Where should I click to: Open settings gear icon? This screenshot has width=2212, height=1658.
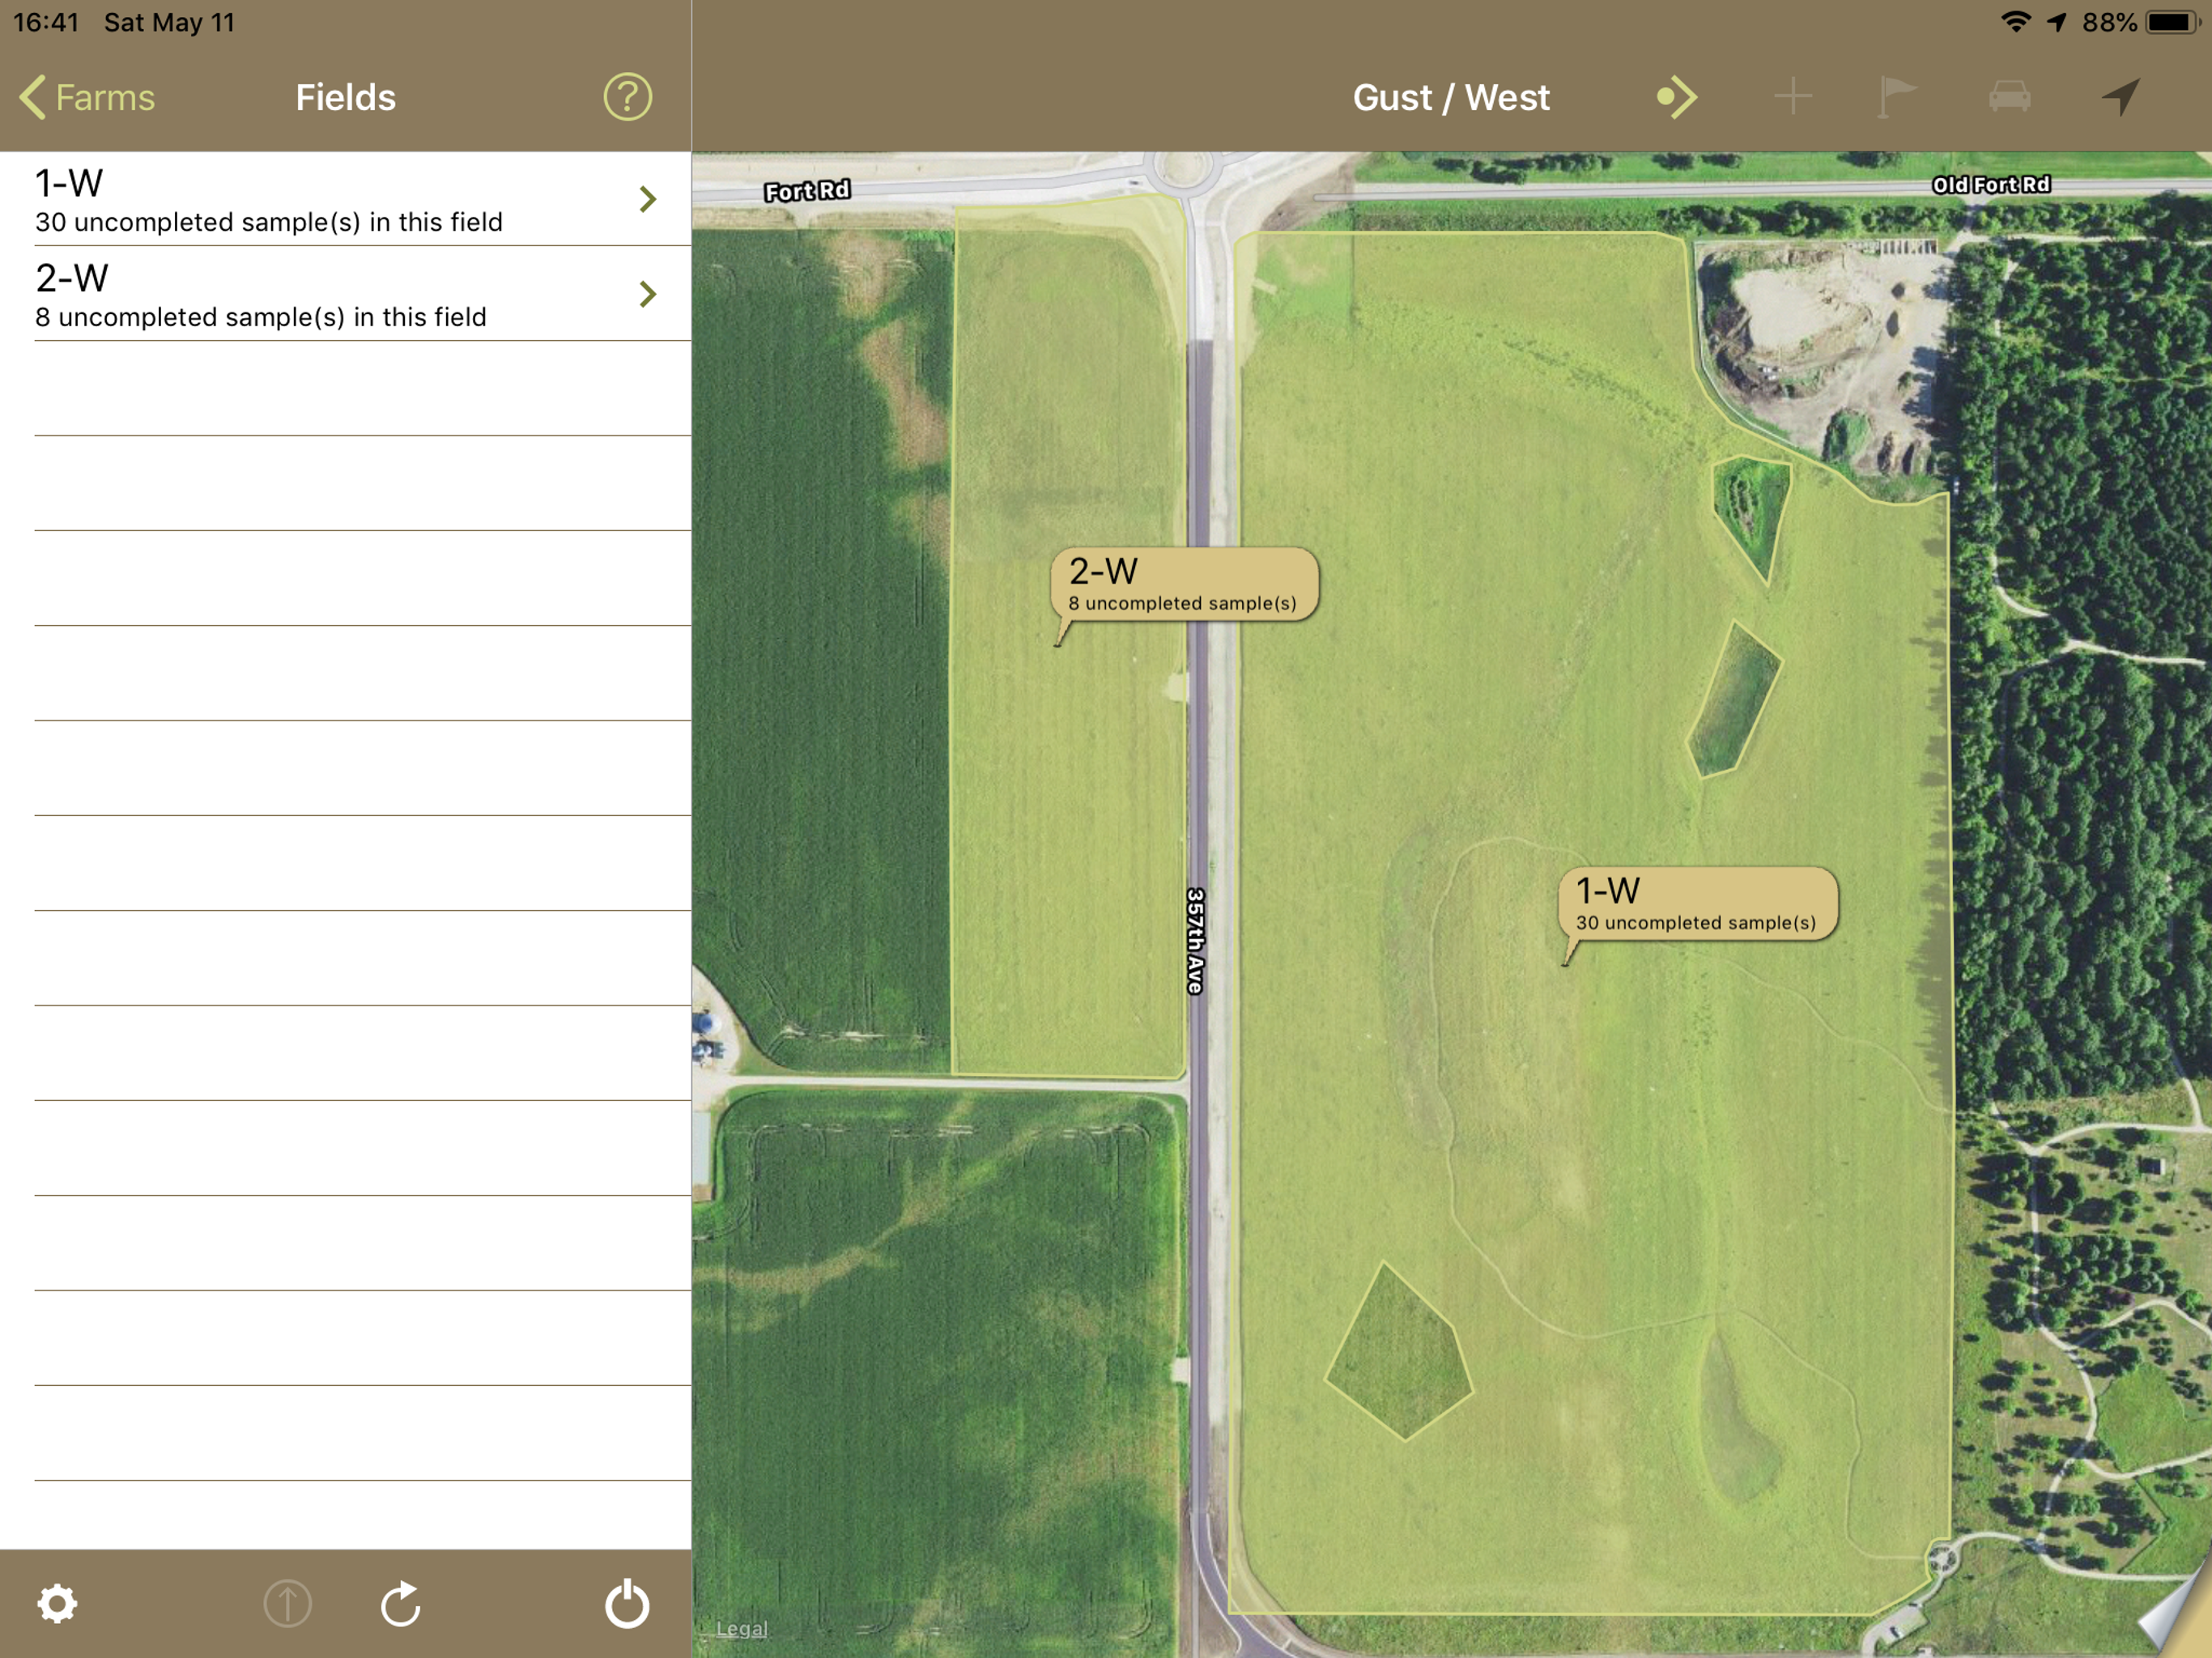(x=57, y=1603)
